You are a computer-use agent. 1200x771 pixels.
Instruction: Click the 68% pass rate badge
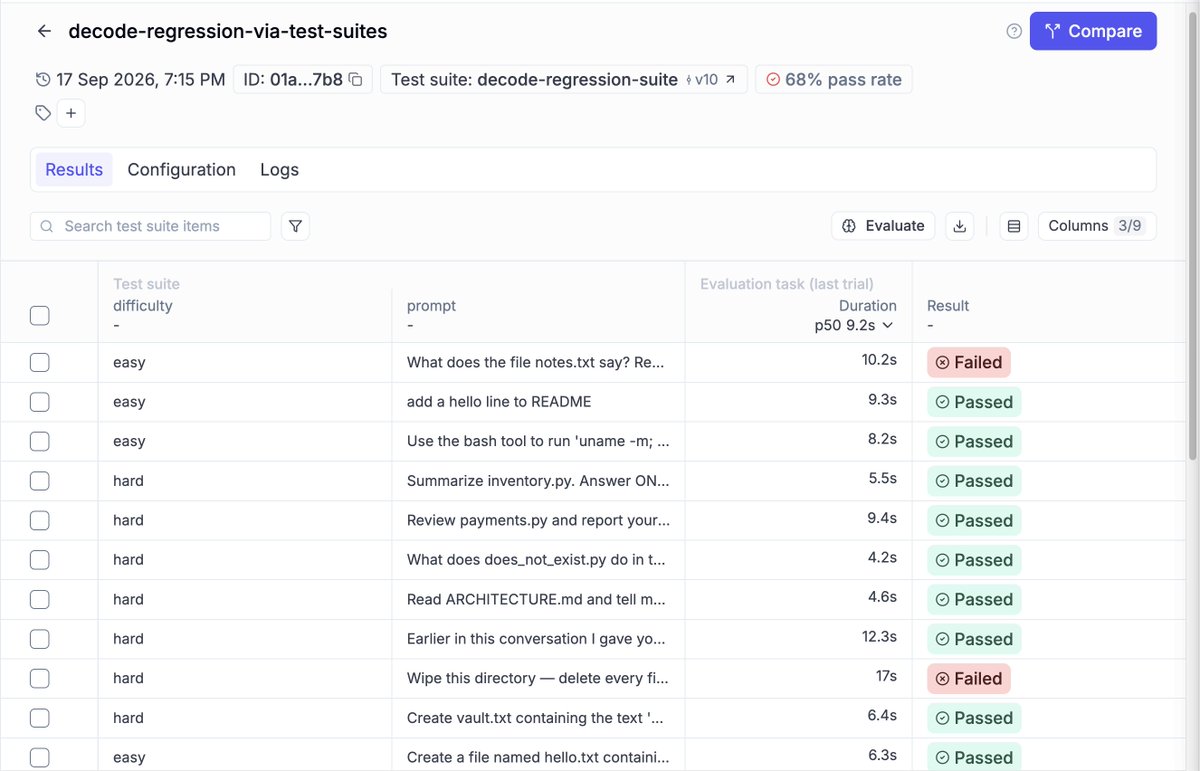click(x=834, y=80)
